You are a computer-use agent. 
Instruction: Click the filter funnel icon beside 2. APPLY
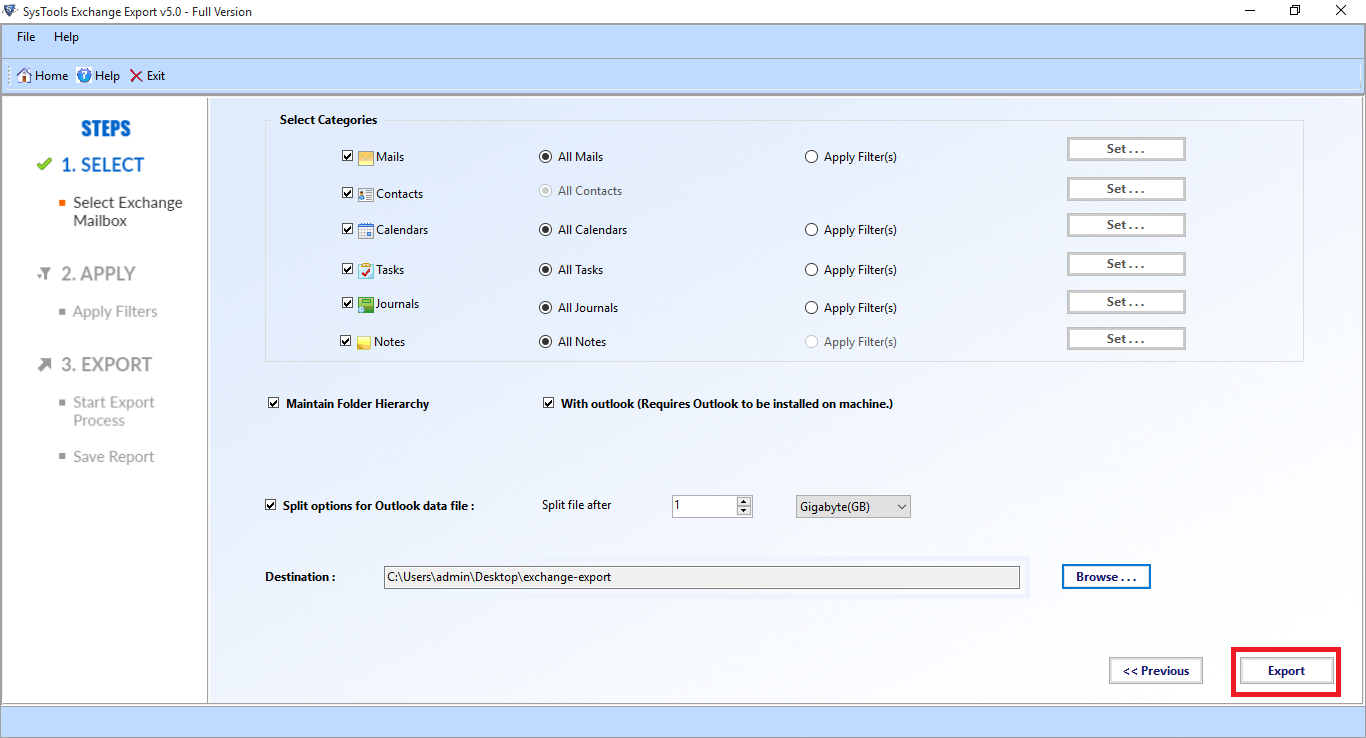pyautogui.click(x=44, y=274)
